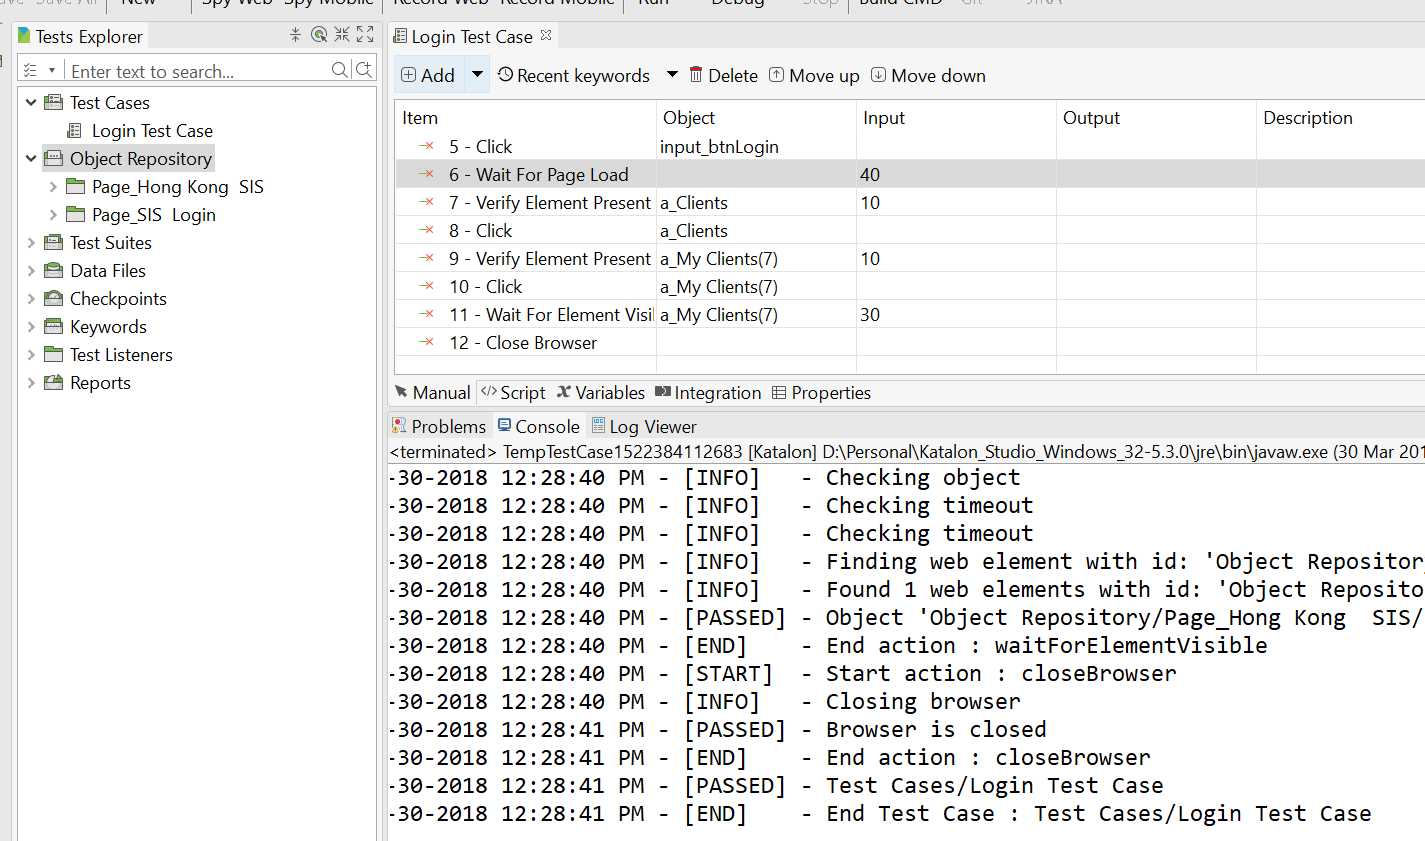This screenshot has width=1425, height=841.
Task: Click the Move up button
Action: pos(814,75)
